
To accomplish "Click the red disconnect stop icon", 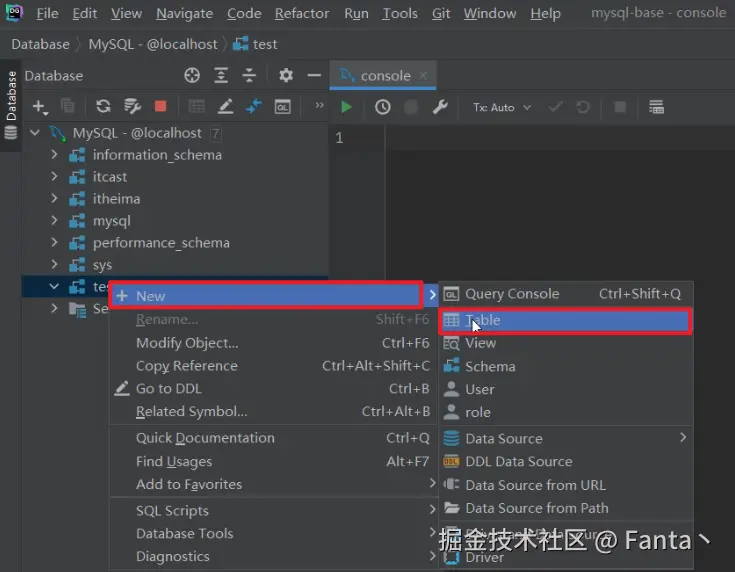I will point(160,107).
